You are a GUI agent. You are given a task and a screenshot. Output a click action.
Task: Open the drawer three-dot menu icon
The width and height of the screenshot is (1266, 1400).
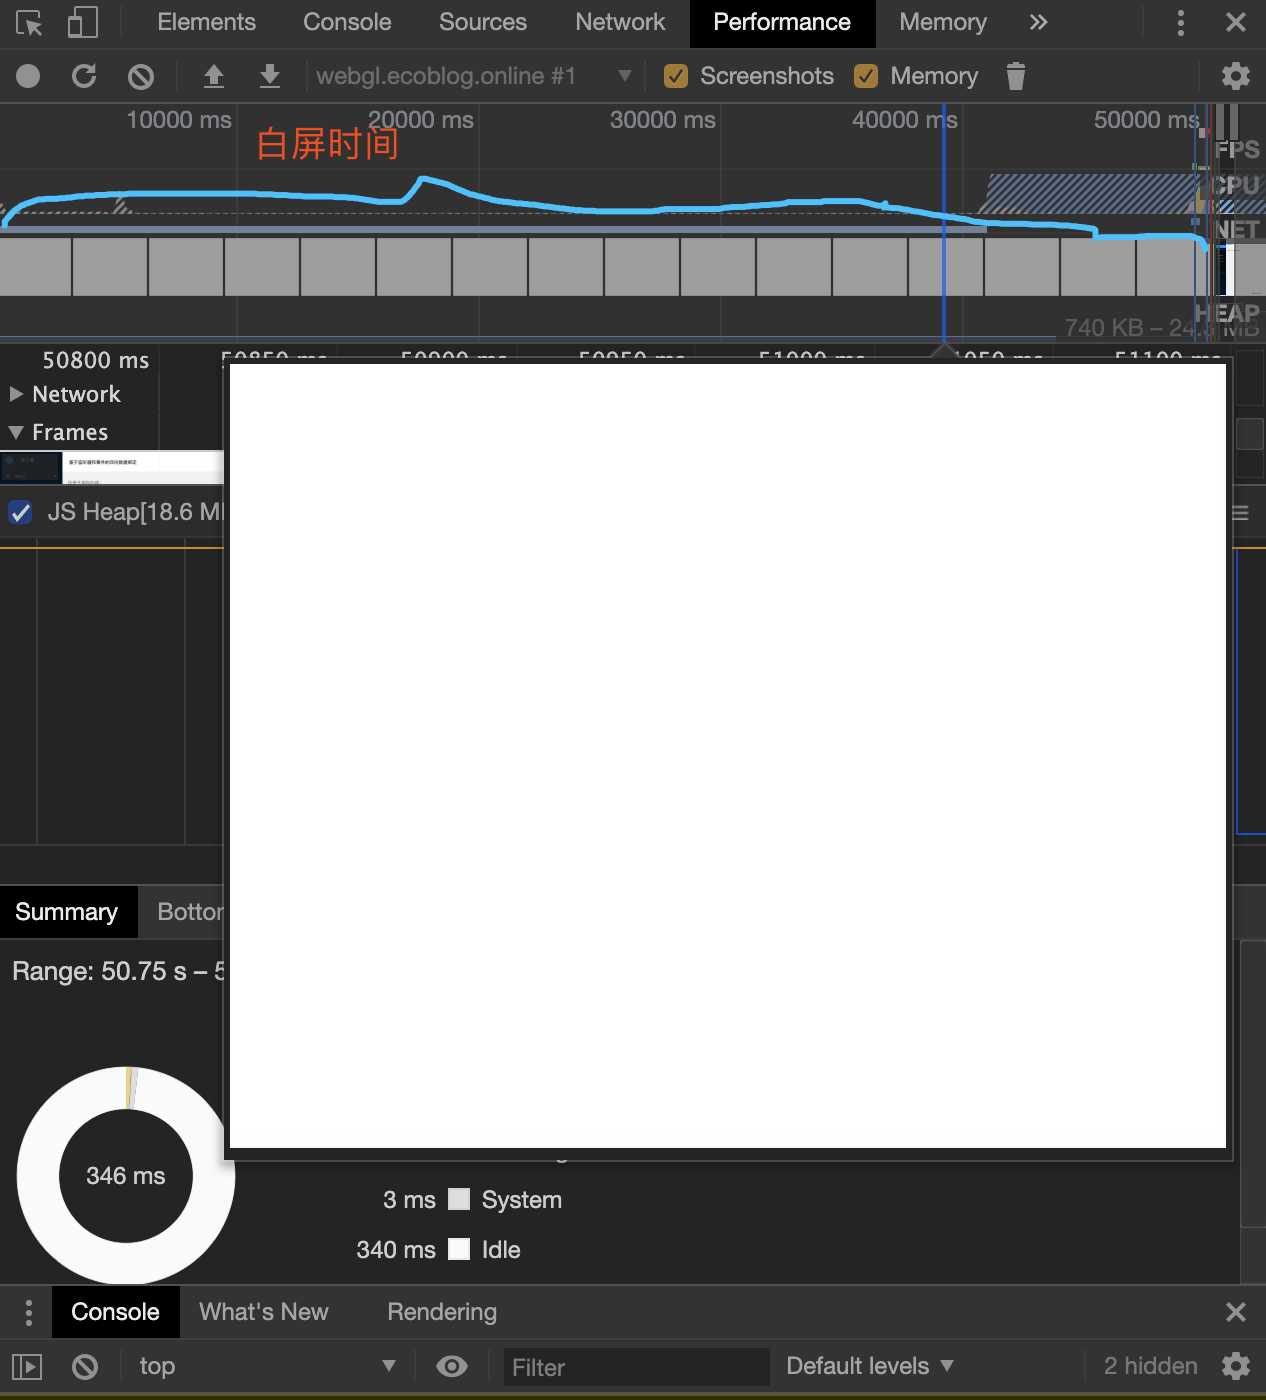[x=28, y=1312]
